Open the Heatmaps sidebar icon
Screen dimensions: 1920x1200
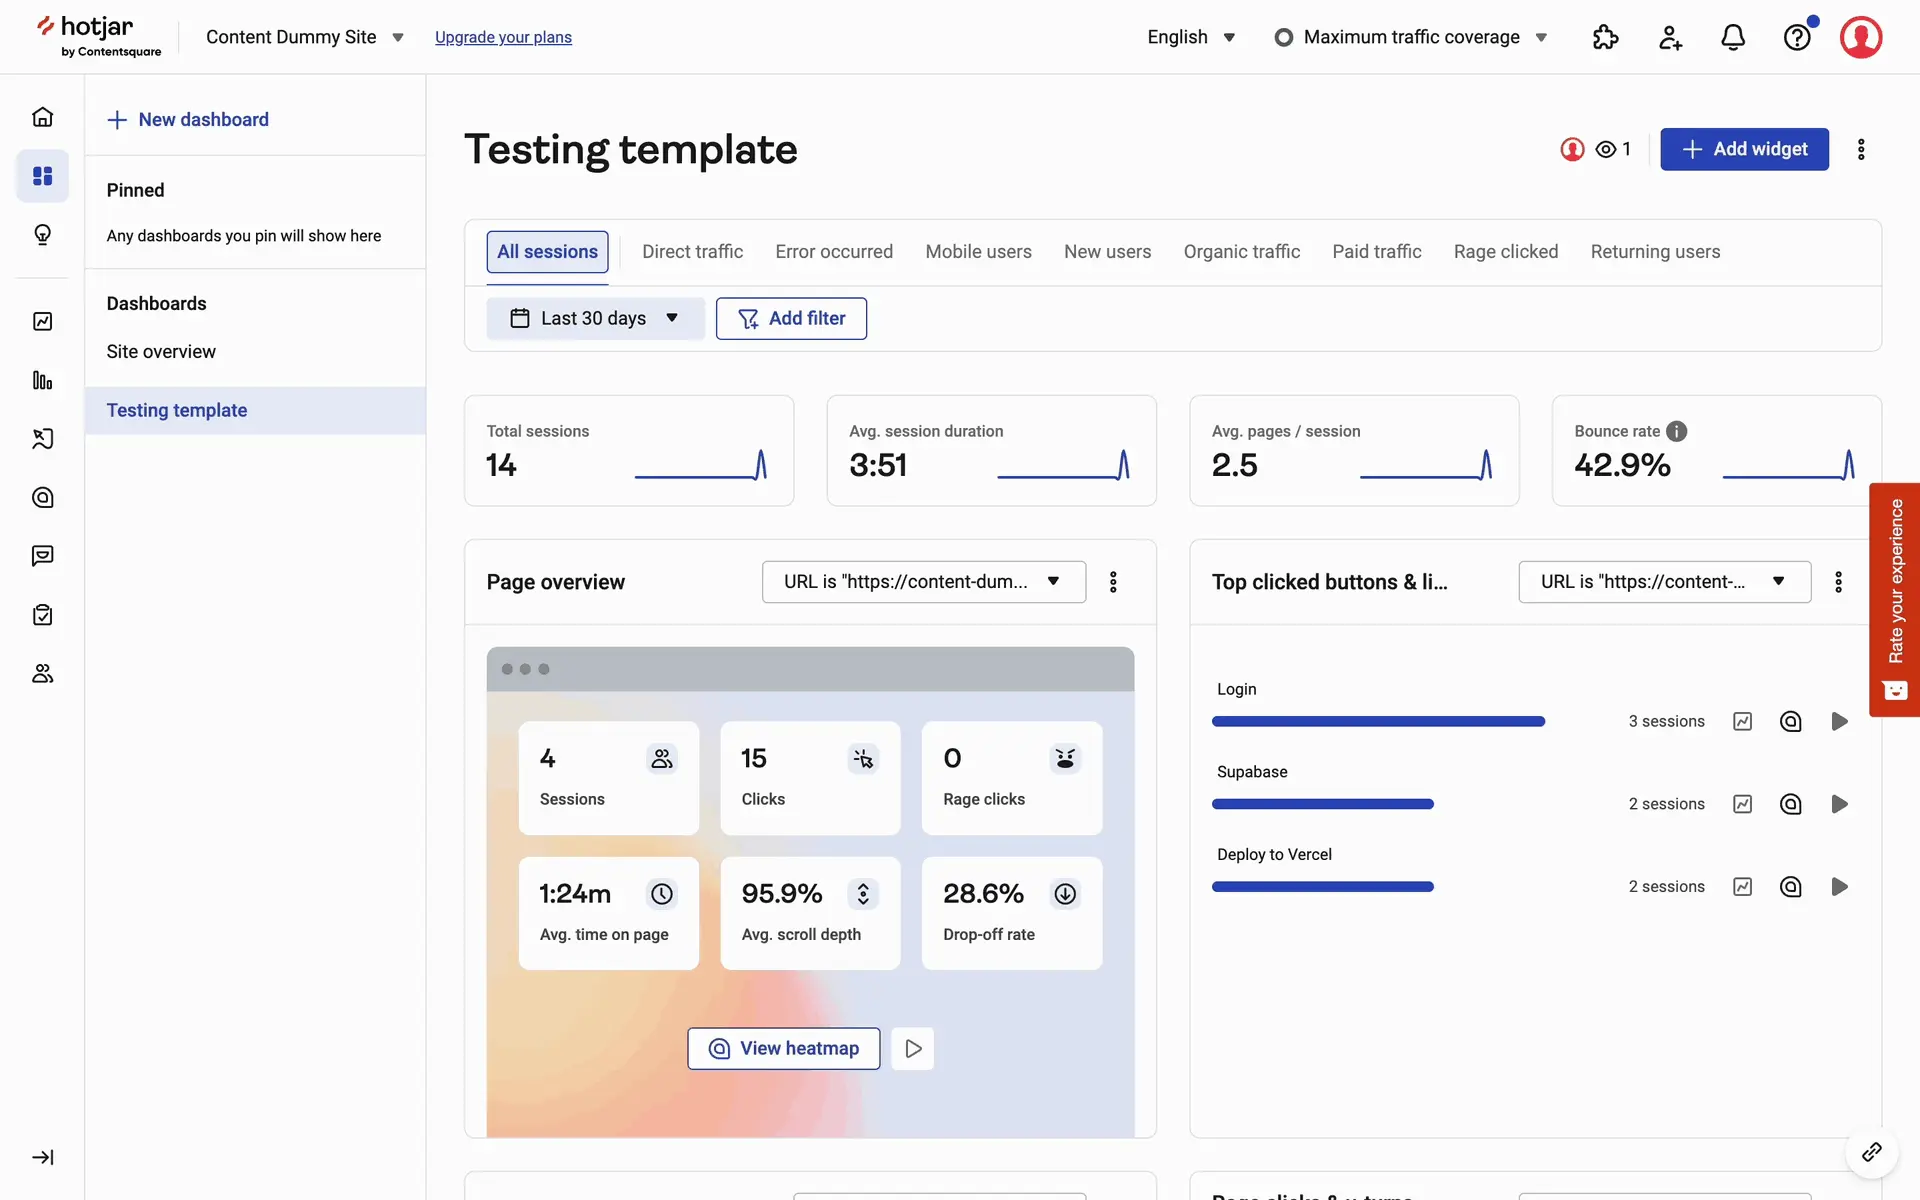click(42, 497)
